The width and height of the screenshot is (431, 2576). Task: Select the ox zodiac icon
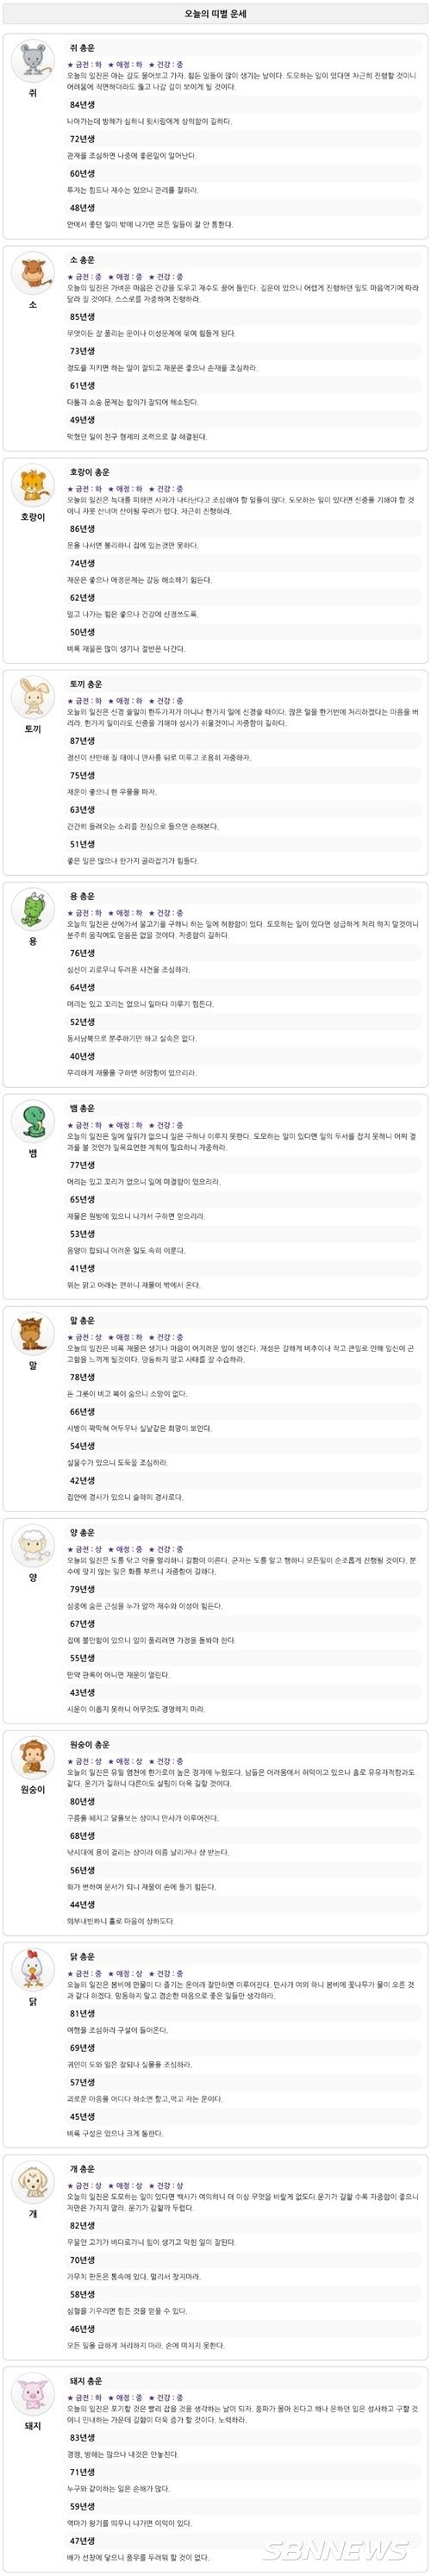[x=32, y=274]
